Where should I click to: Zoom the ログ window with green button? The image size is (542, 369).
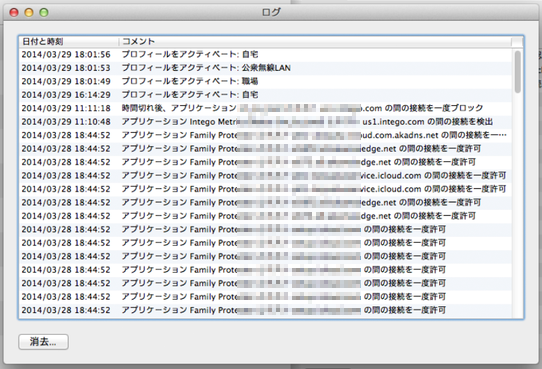44,12
